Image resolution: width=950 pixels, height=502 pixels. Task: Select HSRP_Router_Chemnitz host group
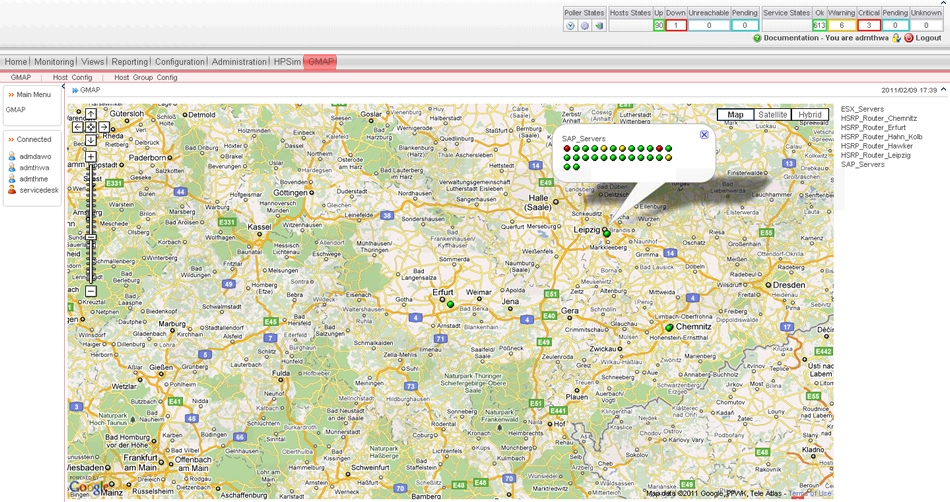pos(879,118)
